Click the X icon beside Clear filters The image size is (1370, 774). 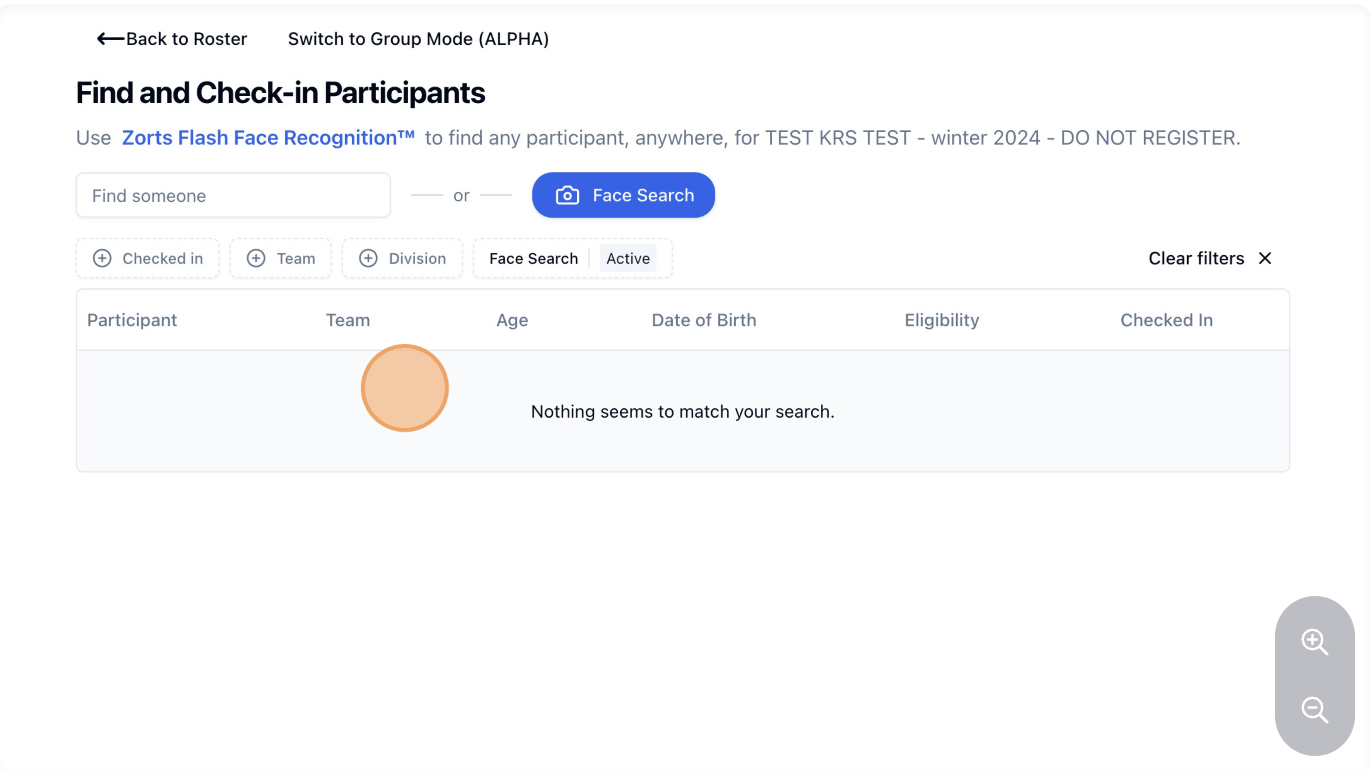point(1265,259)
